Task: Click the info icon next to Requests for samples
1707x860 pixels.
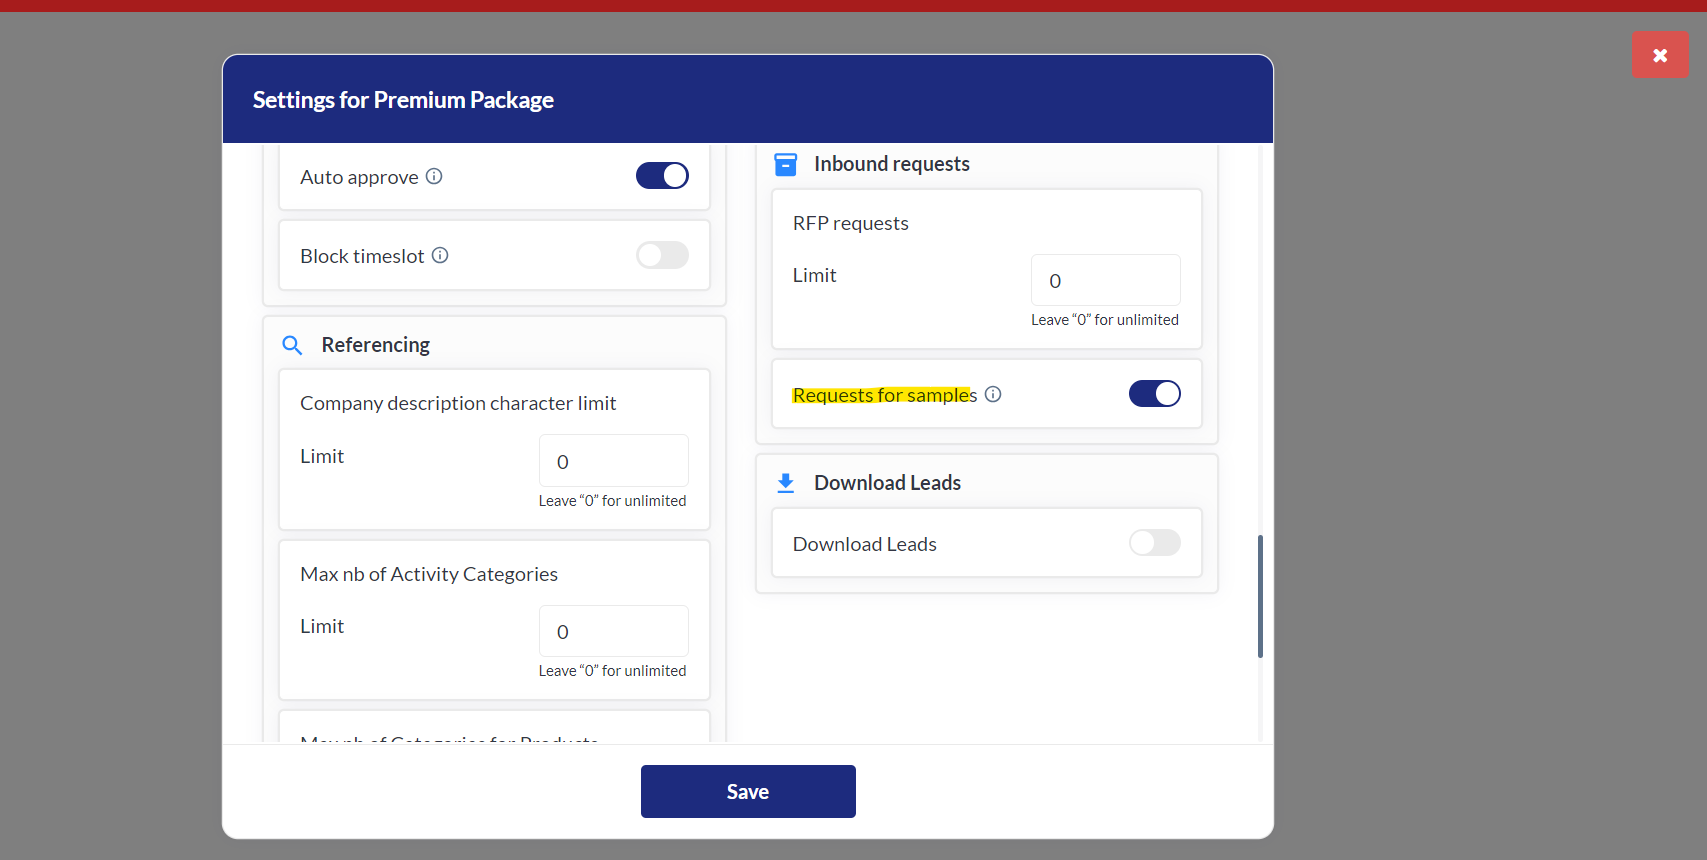Action: (993, 394)
